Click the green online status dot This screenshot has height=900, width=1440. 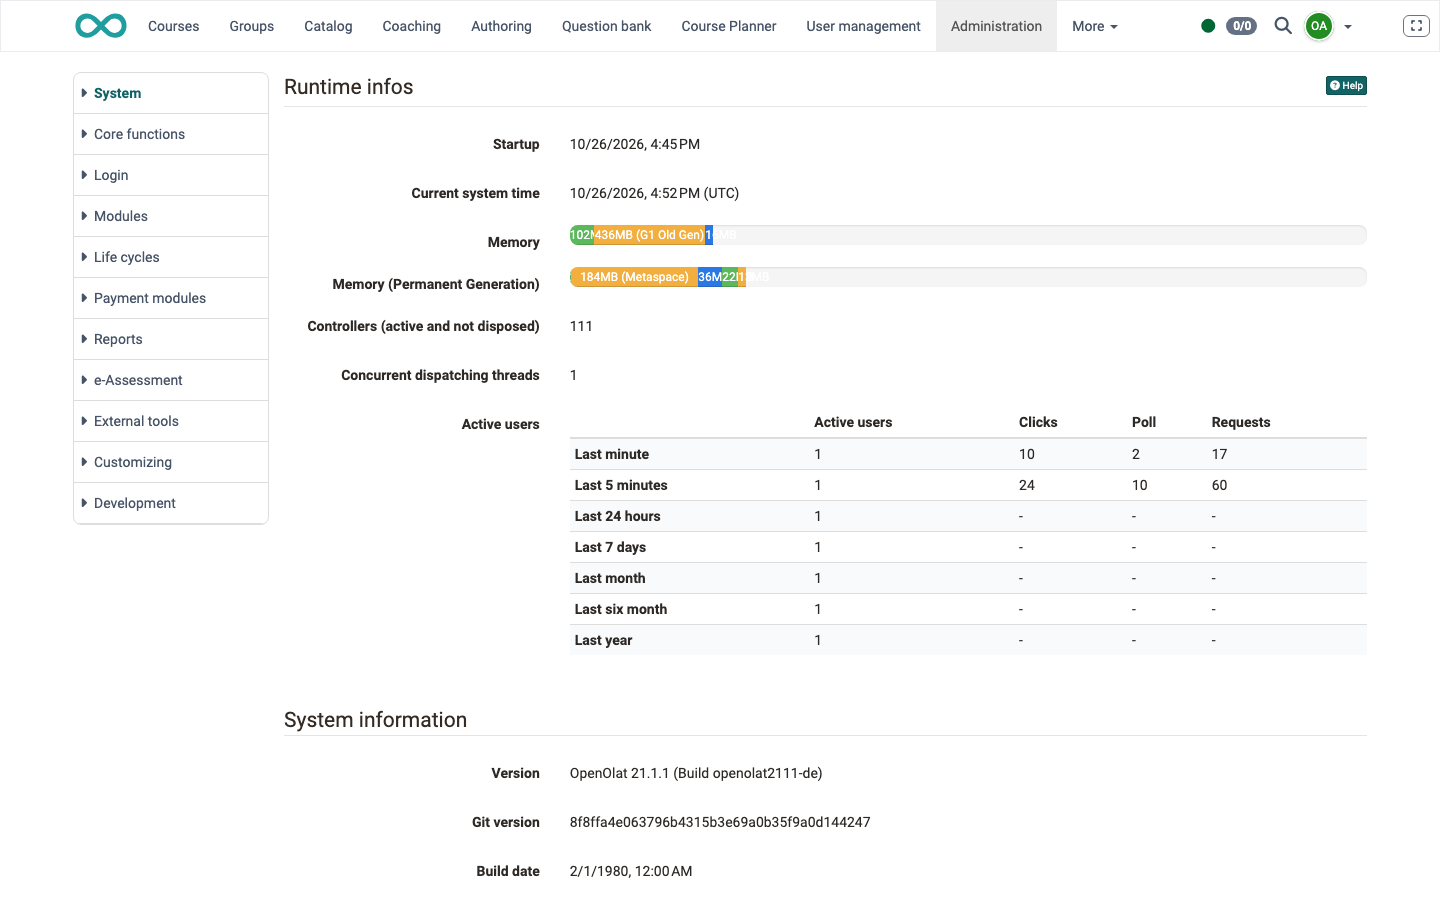pos(1208,26)
